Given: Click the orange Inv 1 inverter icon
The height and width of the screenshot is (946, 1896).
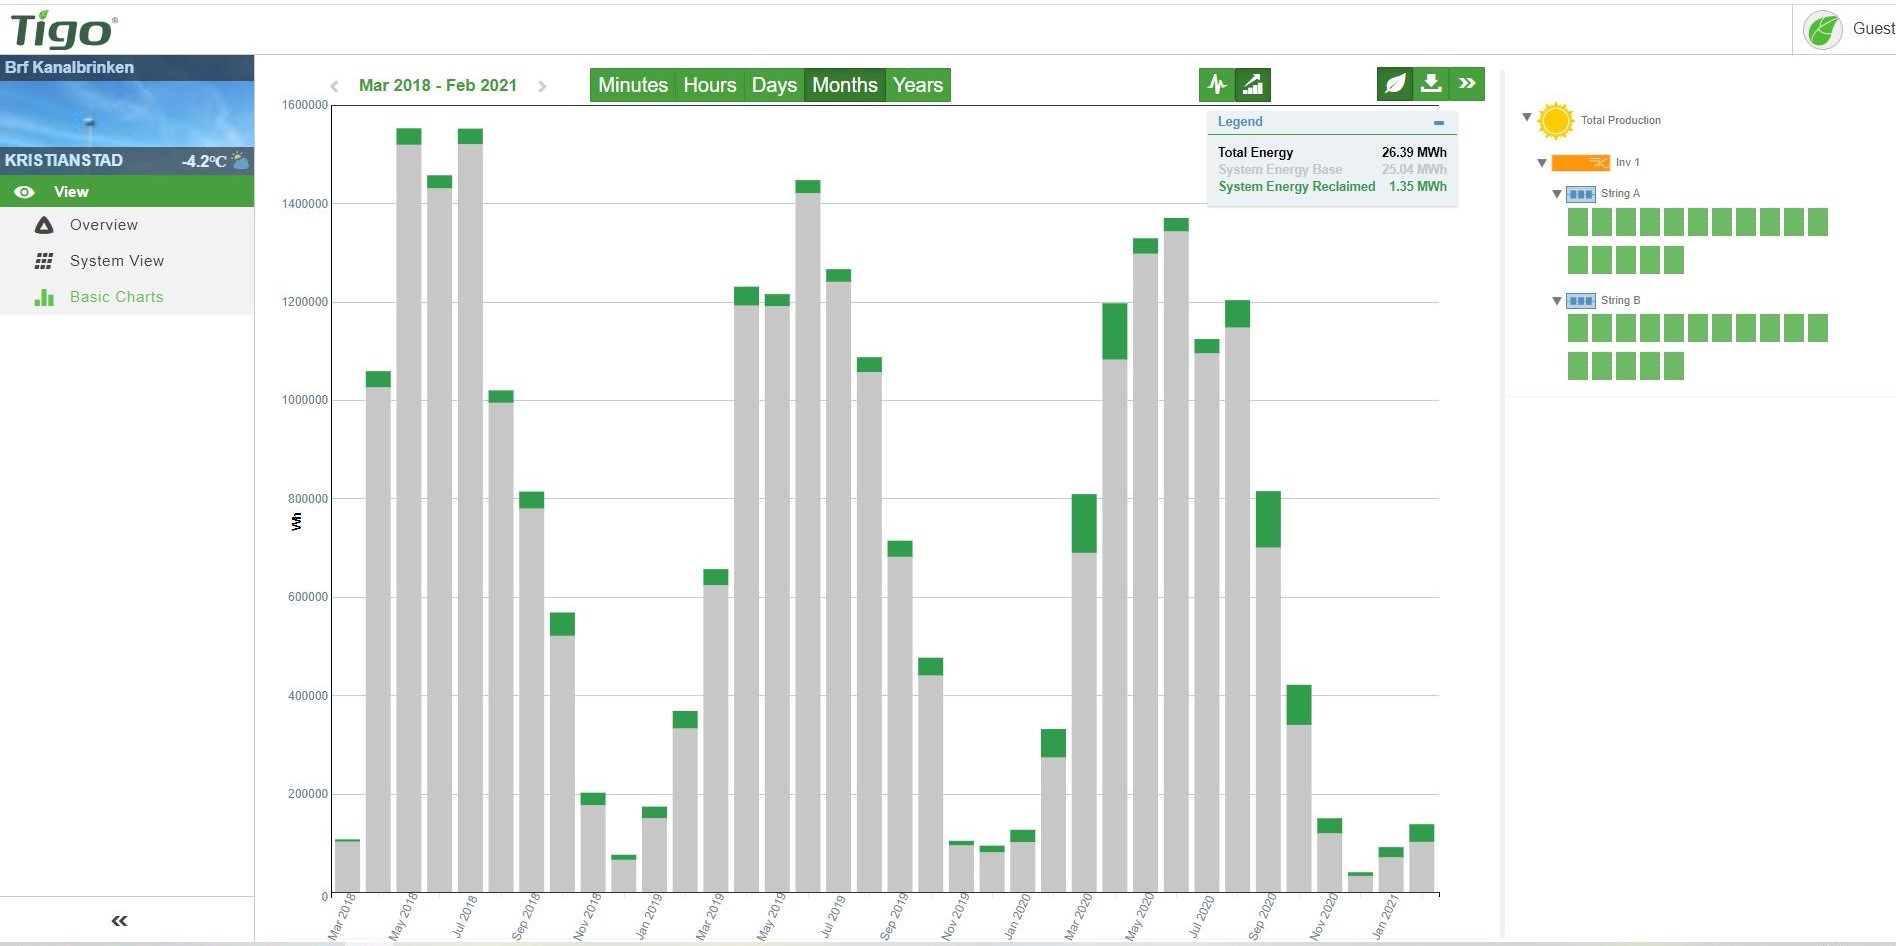Looking at the screenshot, I should (1580, 163).
